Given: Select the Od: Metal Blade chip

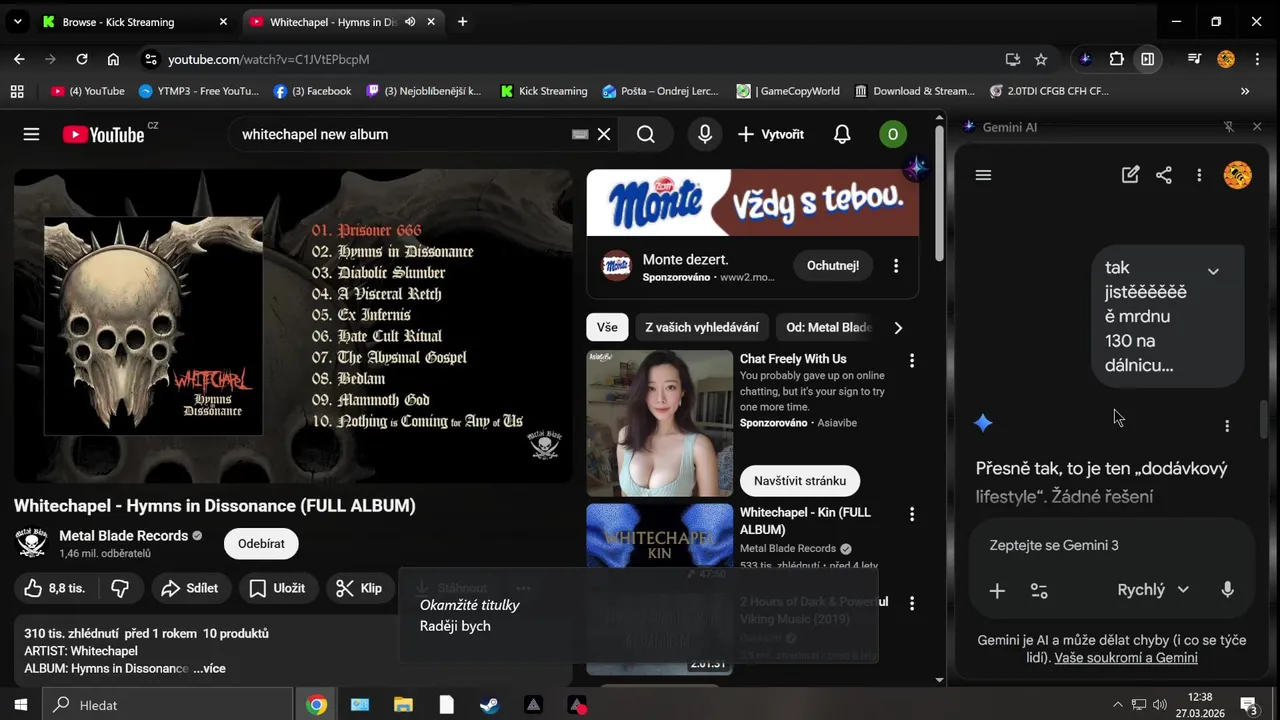Looking at the screenshot, I should click(x=828, y=327).
